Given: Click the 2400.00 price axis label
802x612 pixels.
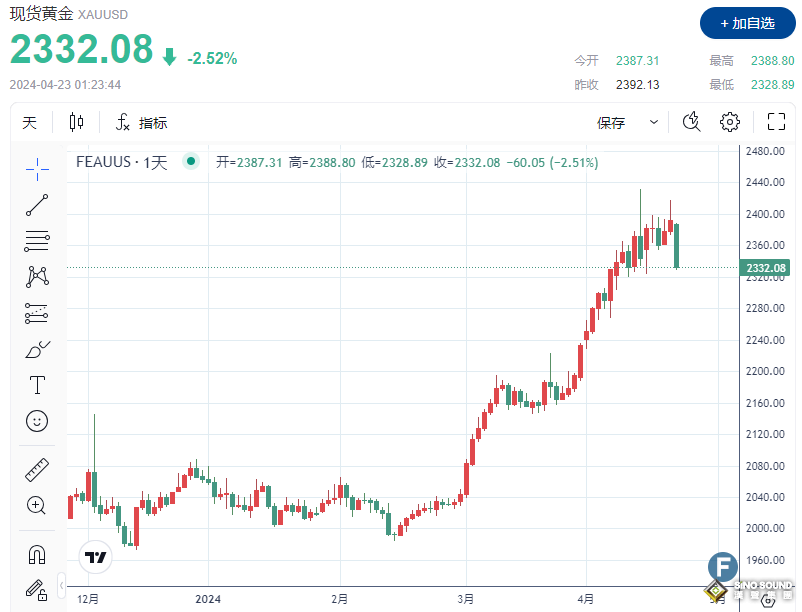Looking at the screenshot, I should [x=765, y=214].
